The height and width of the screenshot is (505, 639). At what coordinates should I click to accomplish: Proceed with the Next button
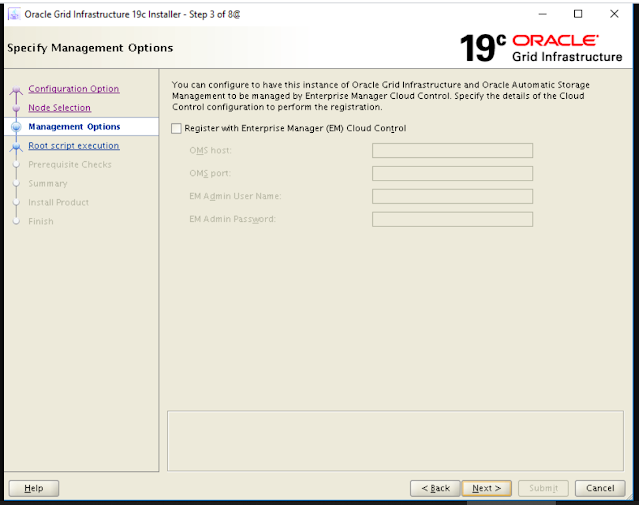487,488
